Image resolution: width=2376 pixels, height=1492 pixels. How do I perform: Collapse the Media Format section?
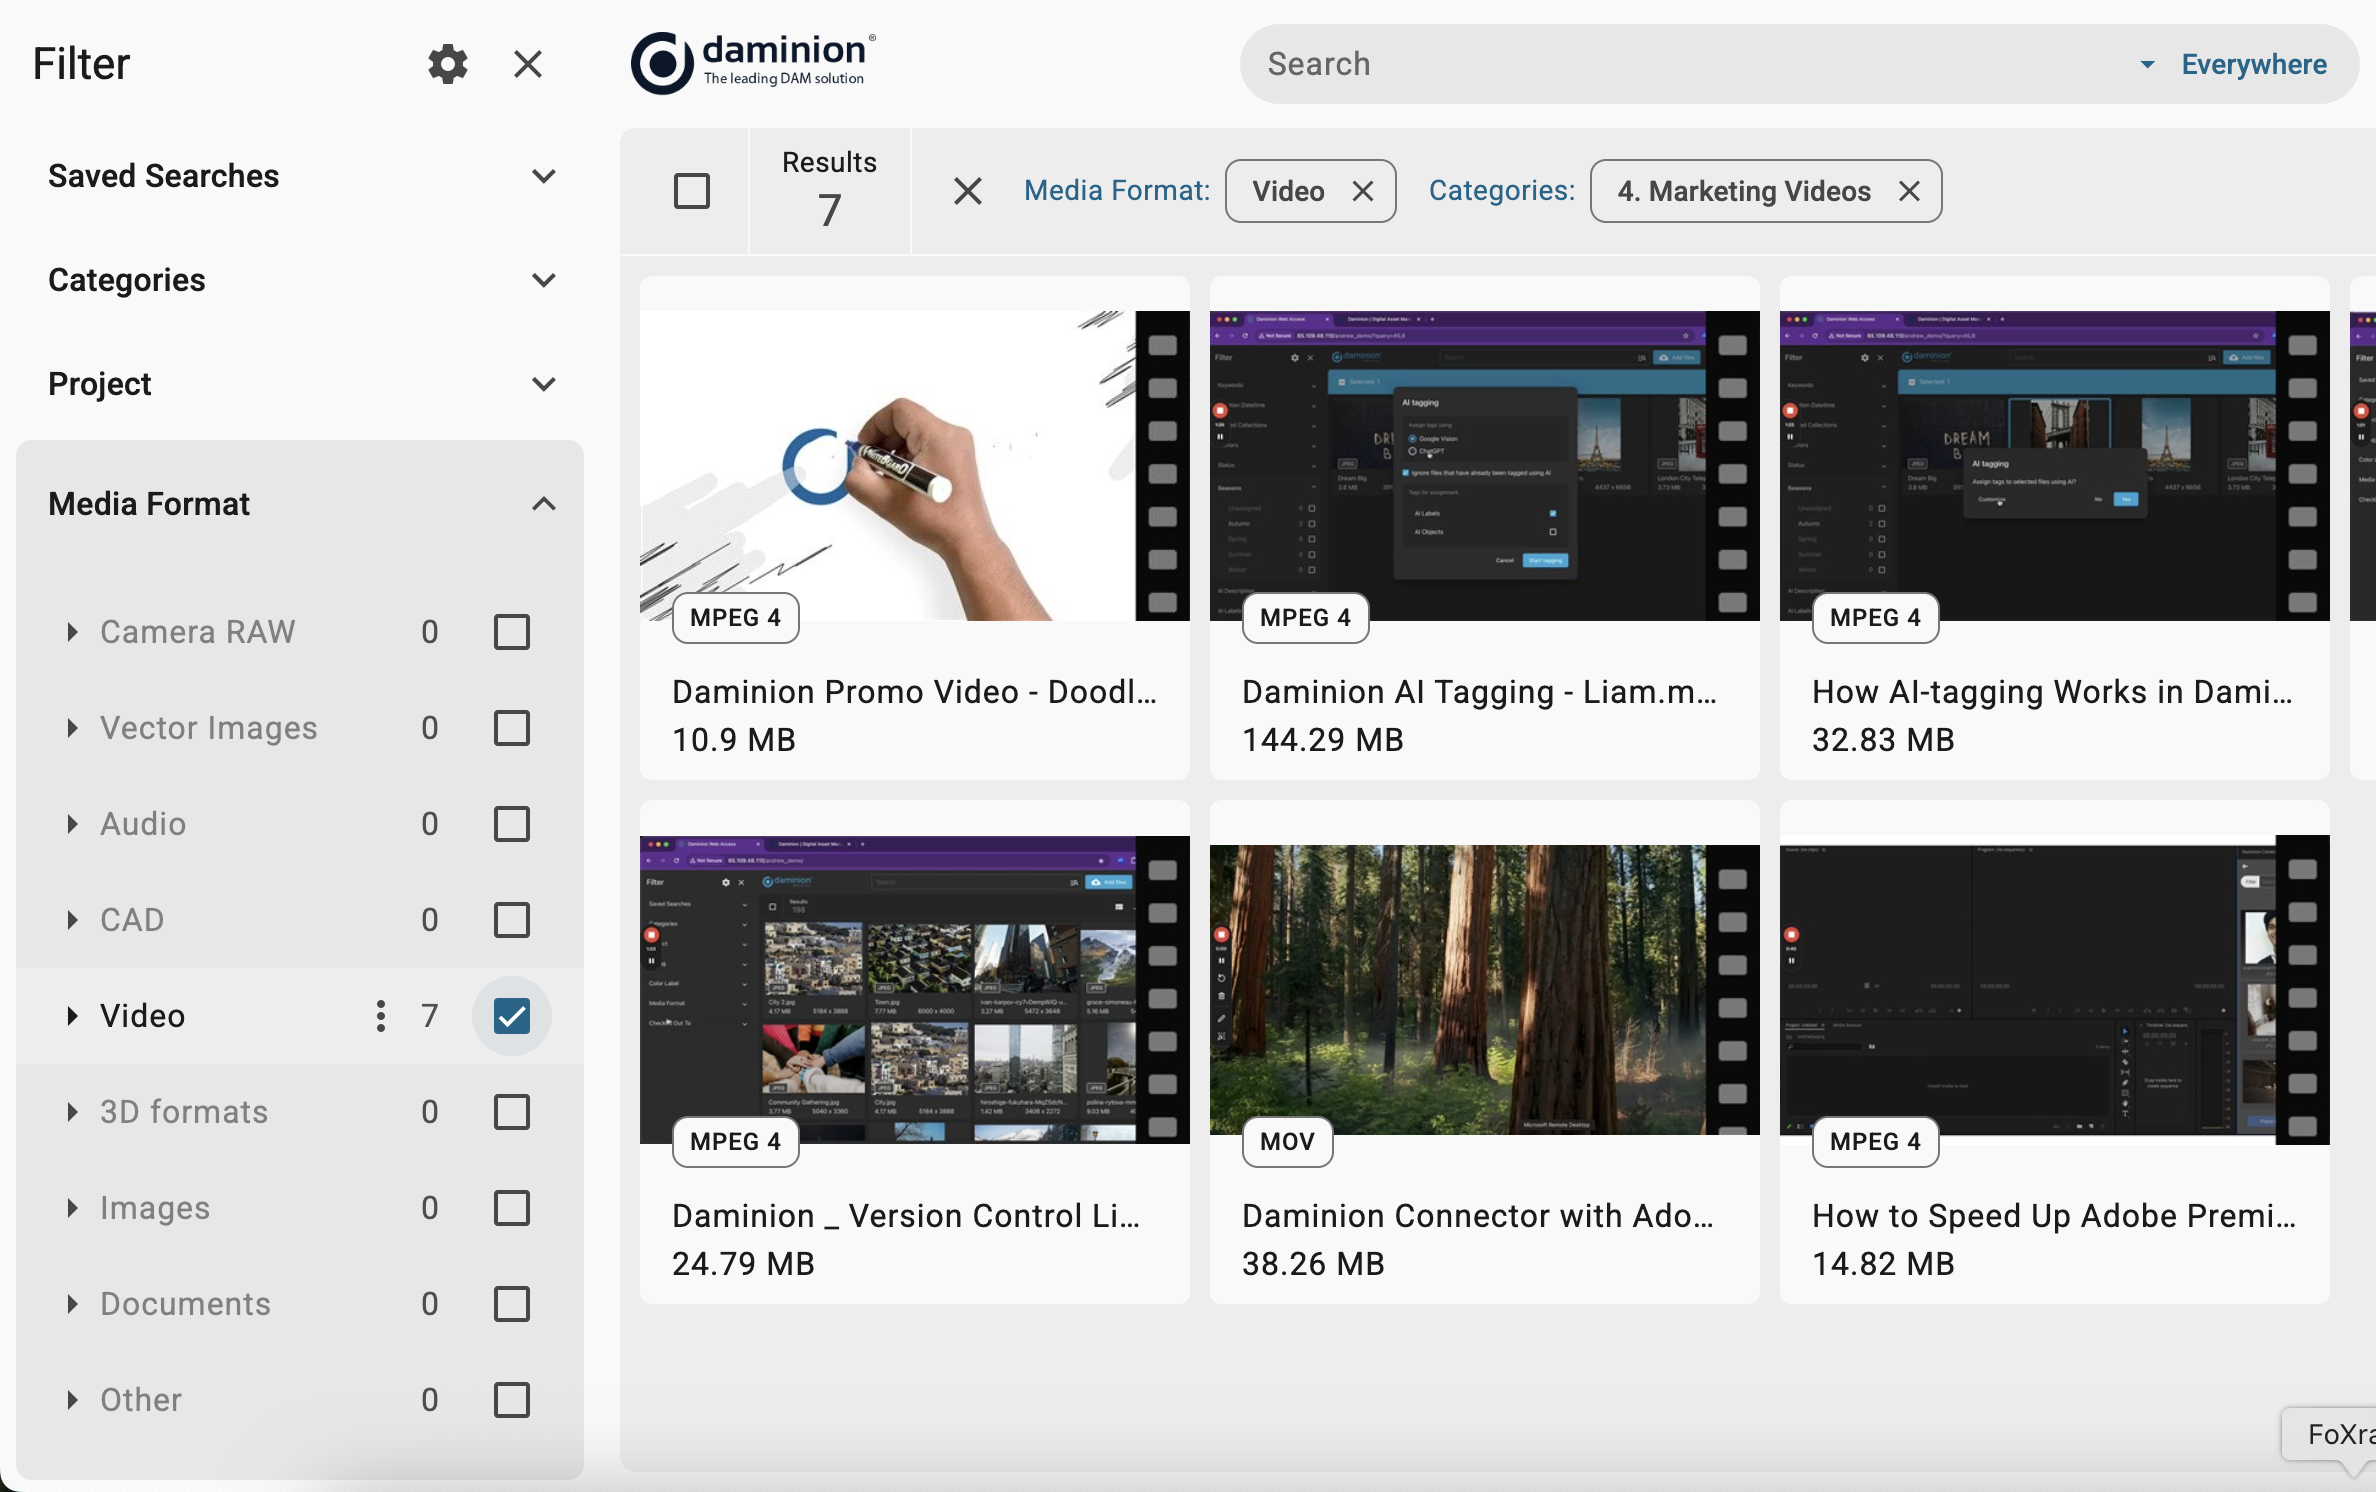543,504
